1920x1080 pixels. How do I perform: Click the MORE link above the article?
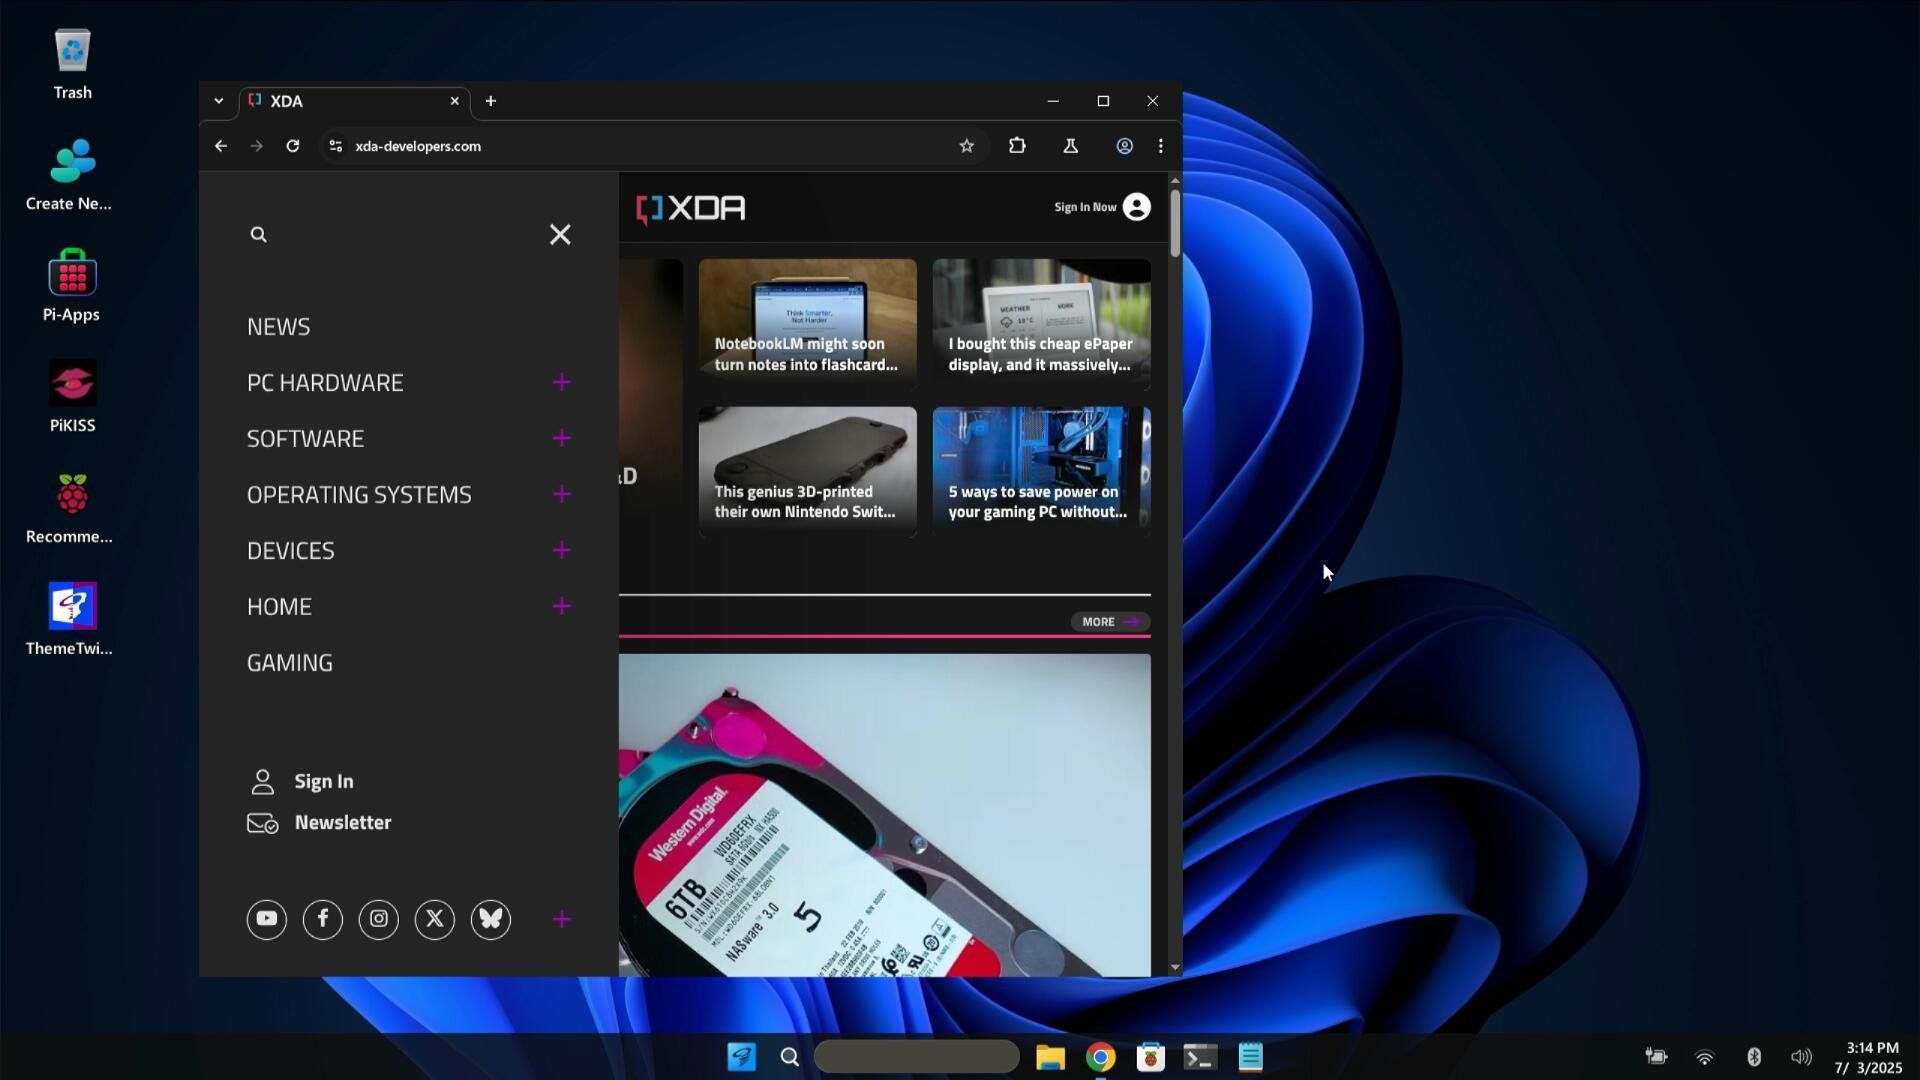(x=1108, y=621)
